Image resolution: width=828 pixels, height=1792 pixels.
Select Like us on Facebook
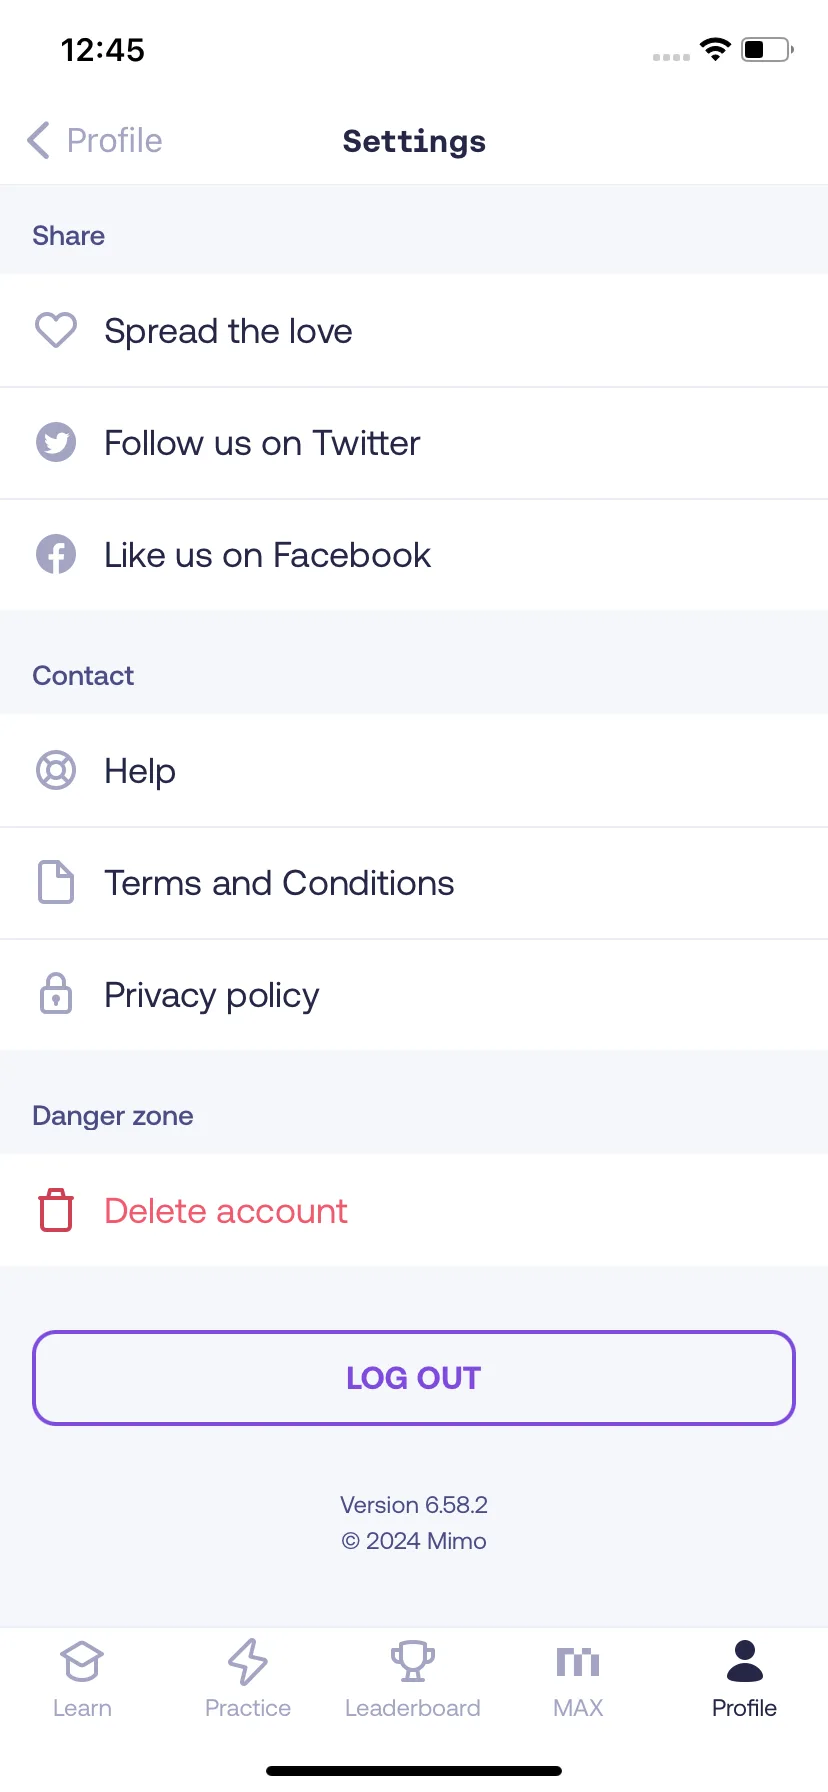coord(414,554)
